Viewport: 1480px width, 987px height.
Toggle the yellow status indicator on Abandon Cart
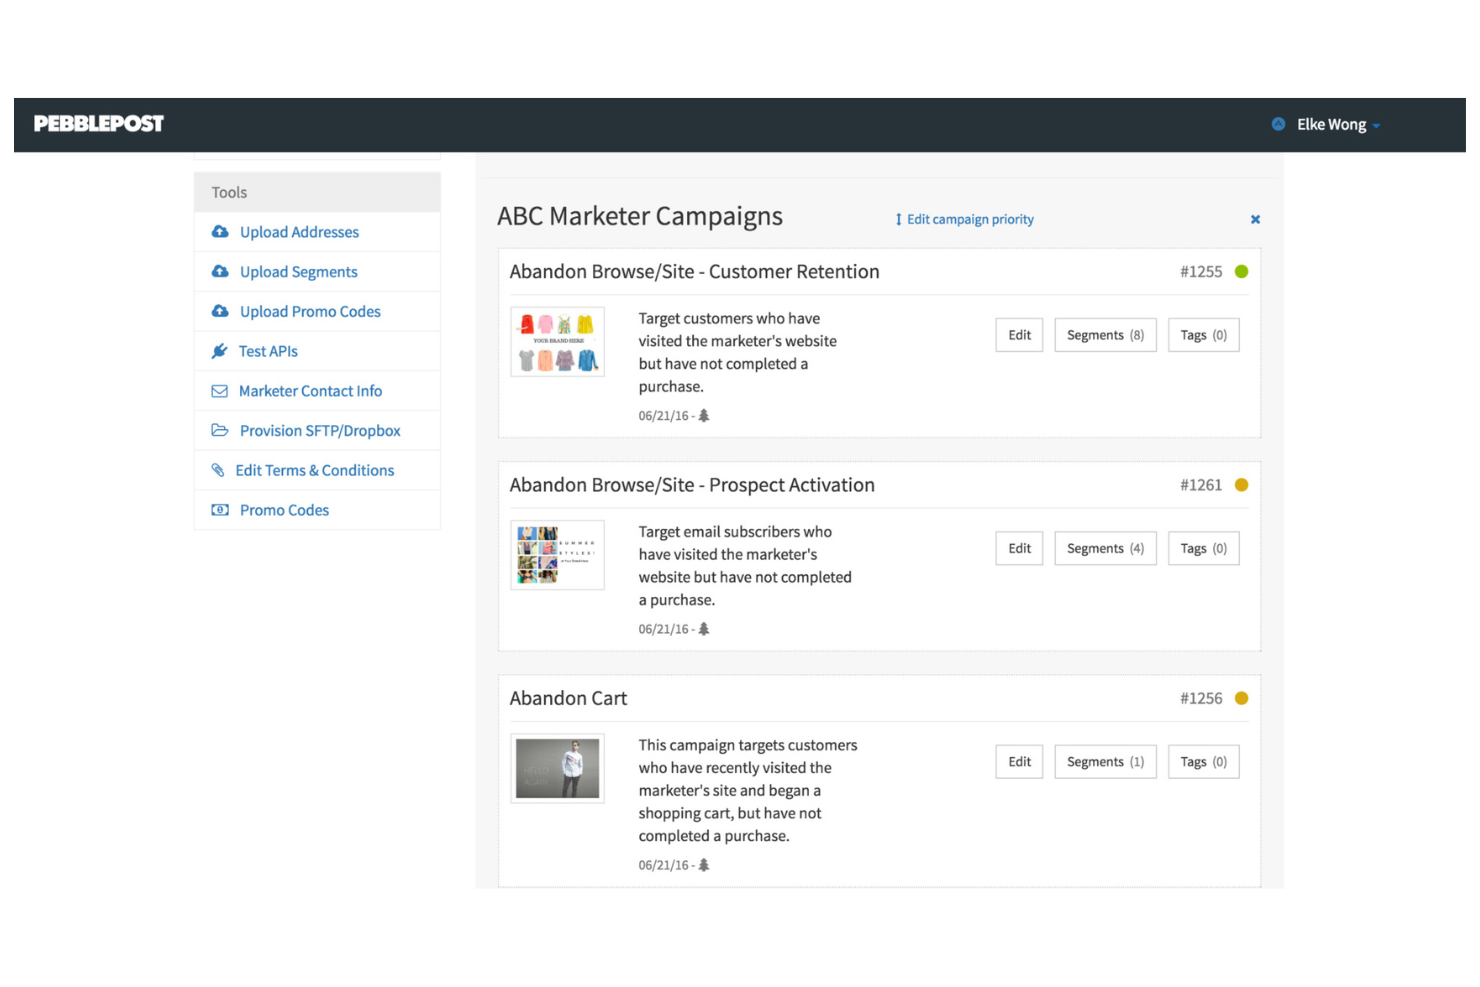[1242, 697]
